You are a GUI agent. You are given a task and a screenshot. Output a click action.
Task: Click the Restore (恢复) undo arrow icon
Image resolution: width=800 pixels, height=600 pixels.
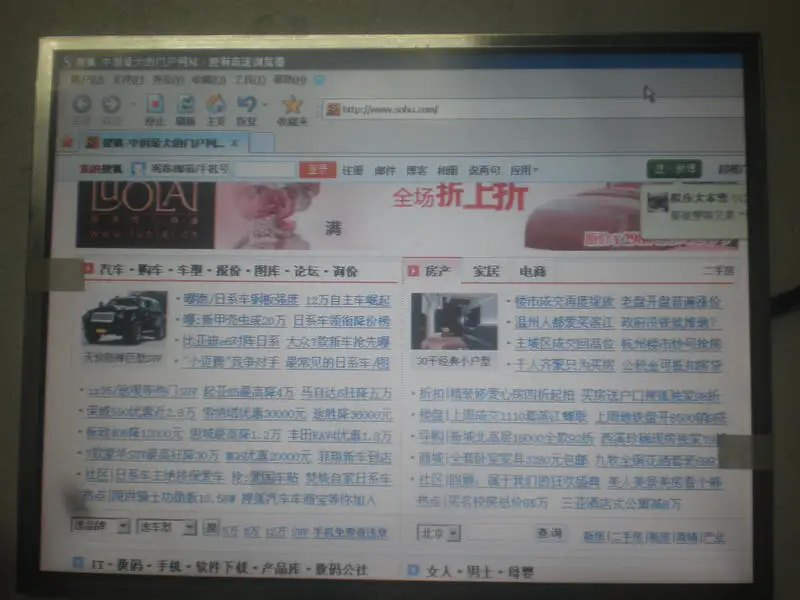(x=247, y=104)
